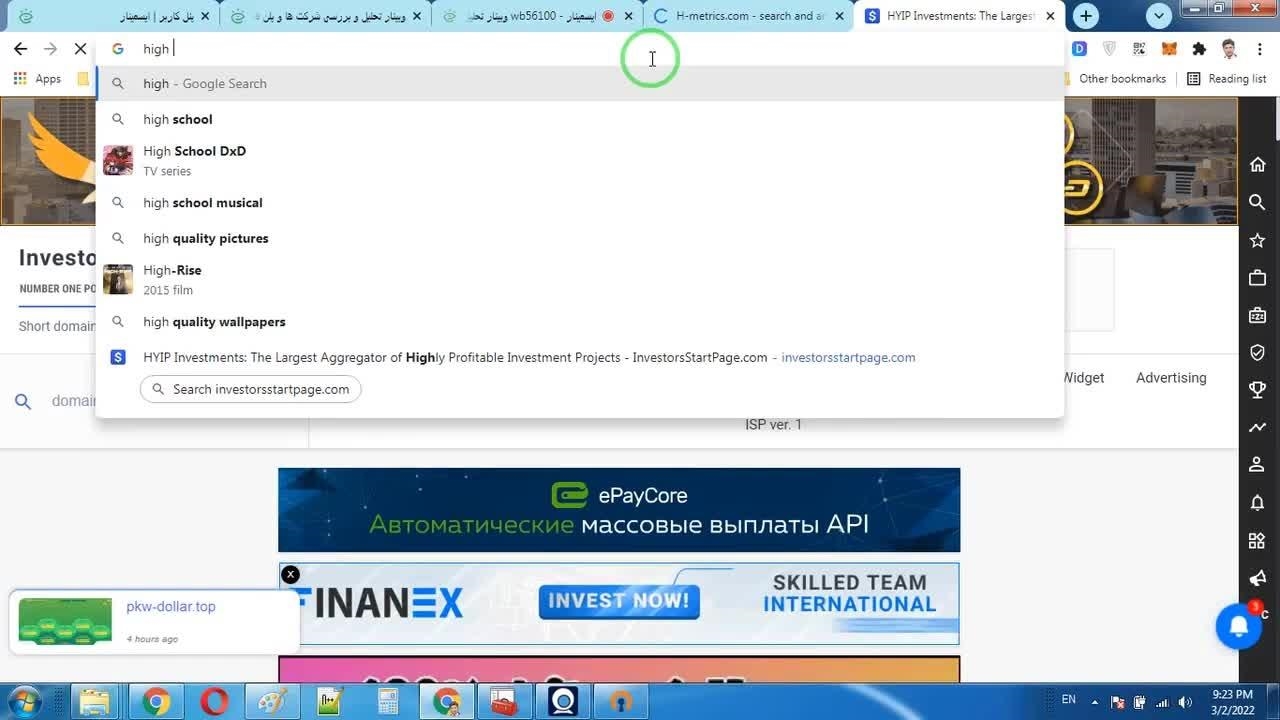Screen dimensions: 1280x720
Task: Select the "high school musical" suggestion
Action: click(203, 203)
